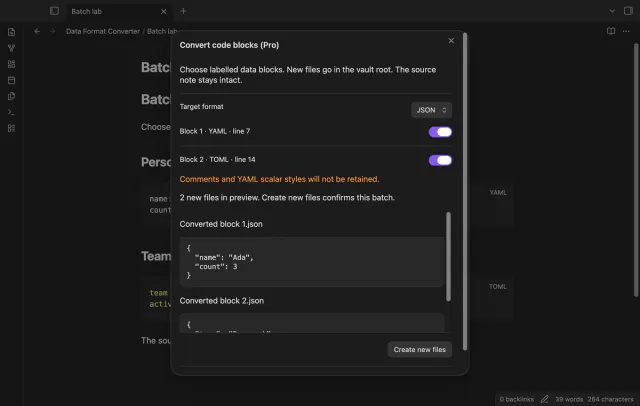This screenshot has height=406, width=640.
Task: Click the 2 new files in preview message
Action: point(287,197)
